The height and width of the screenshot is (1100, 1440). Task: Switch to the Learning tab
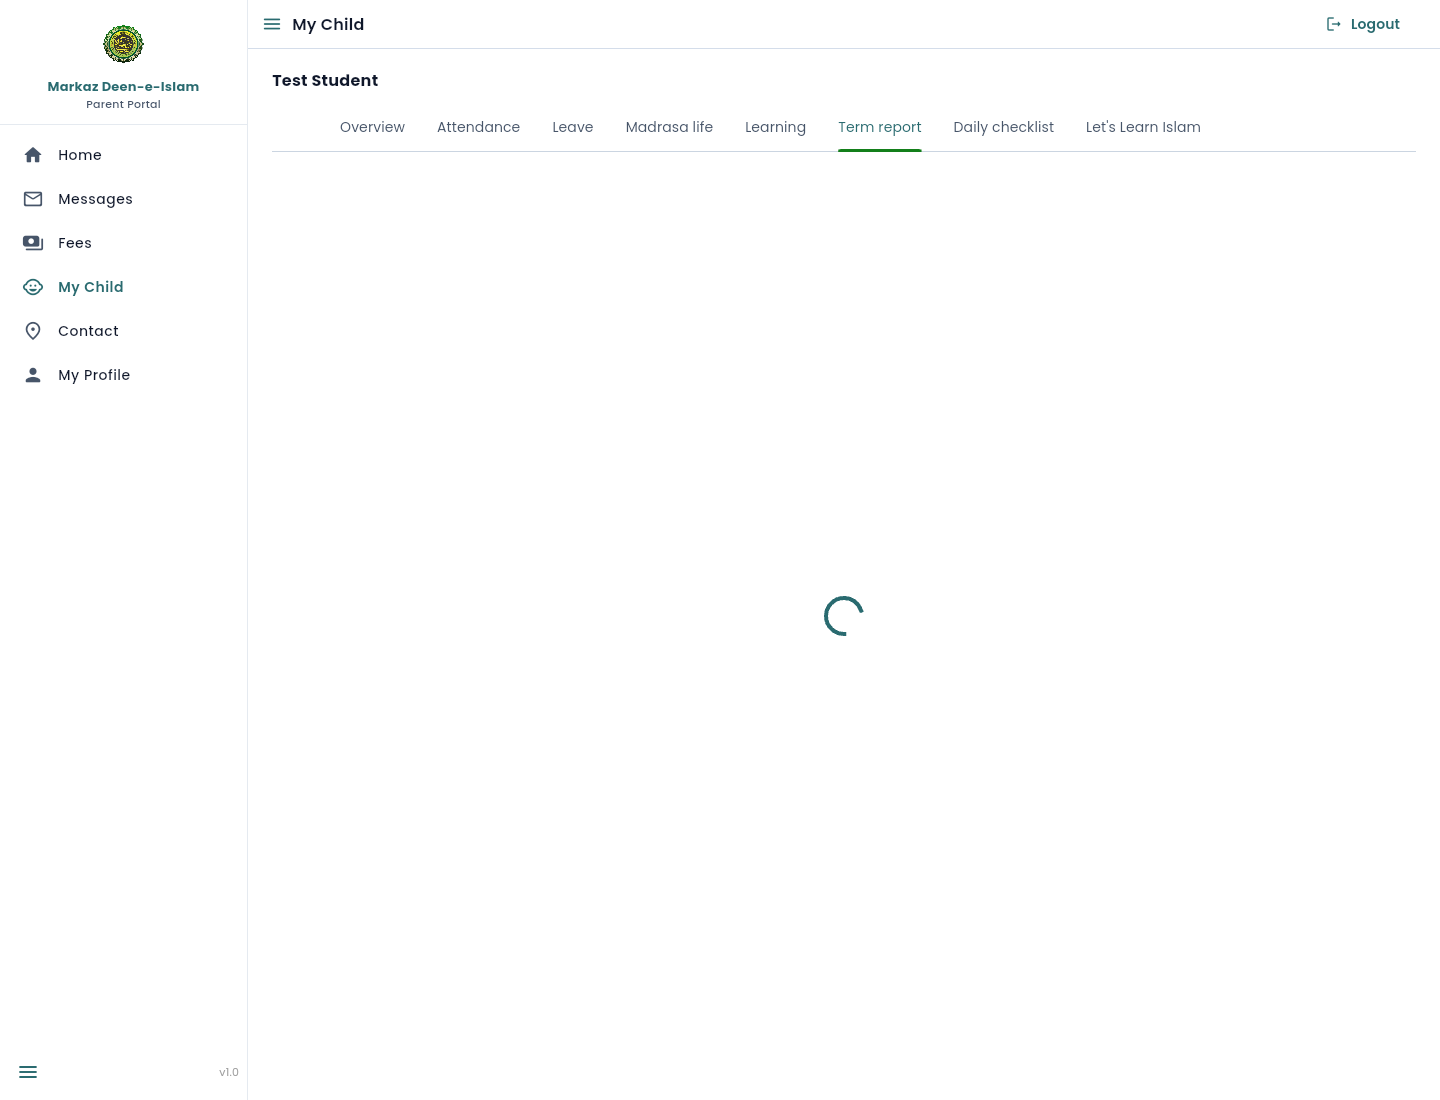point(775,127)
